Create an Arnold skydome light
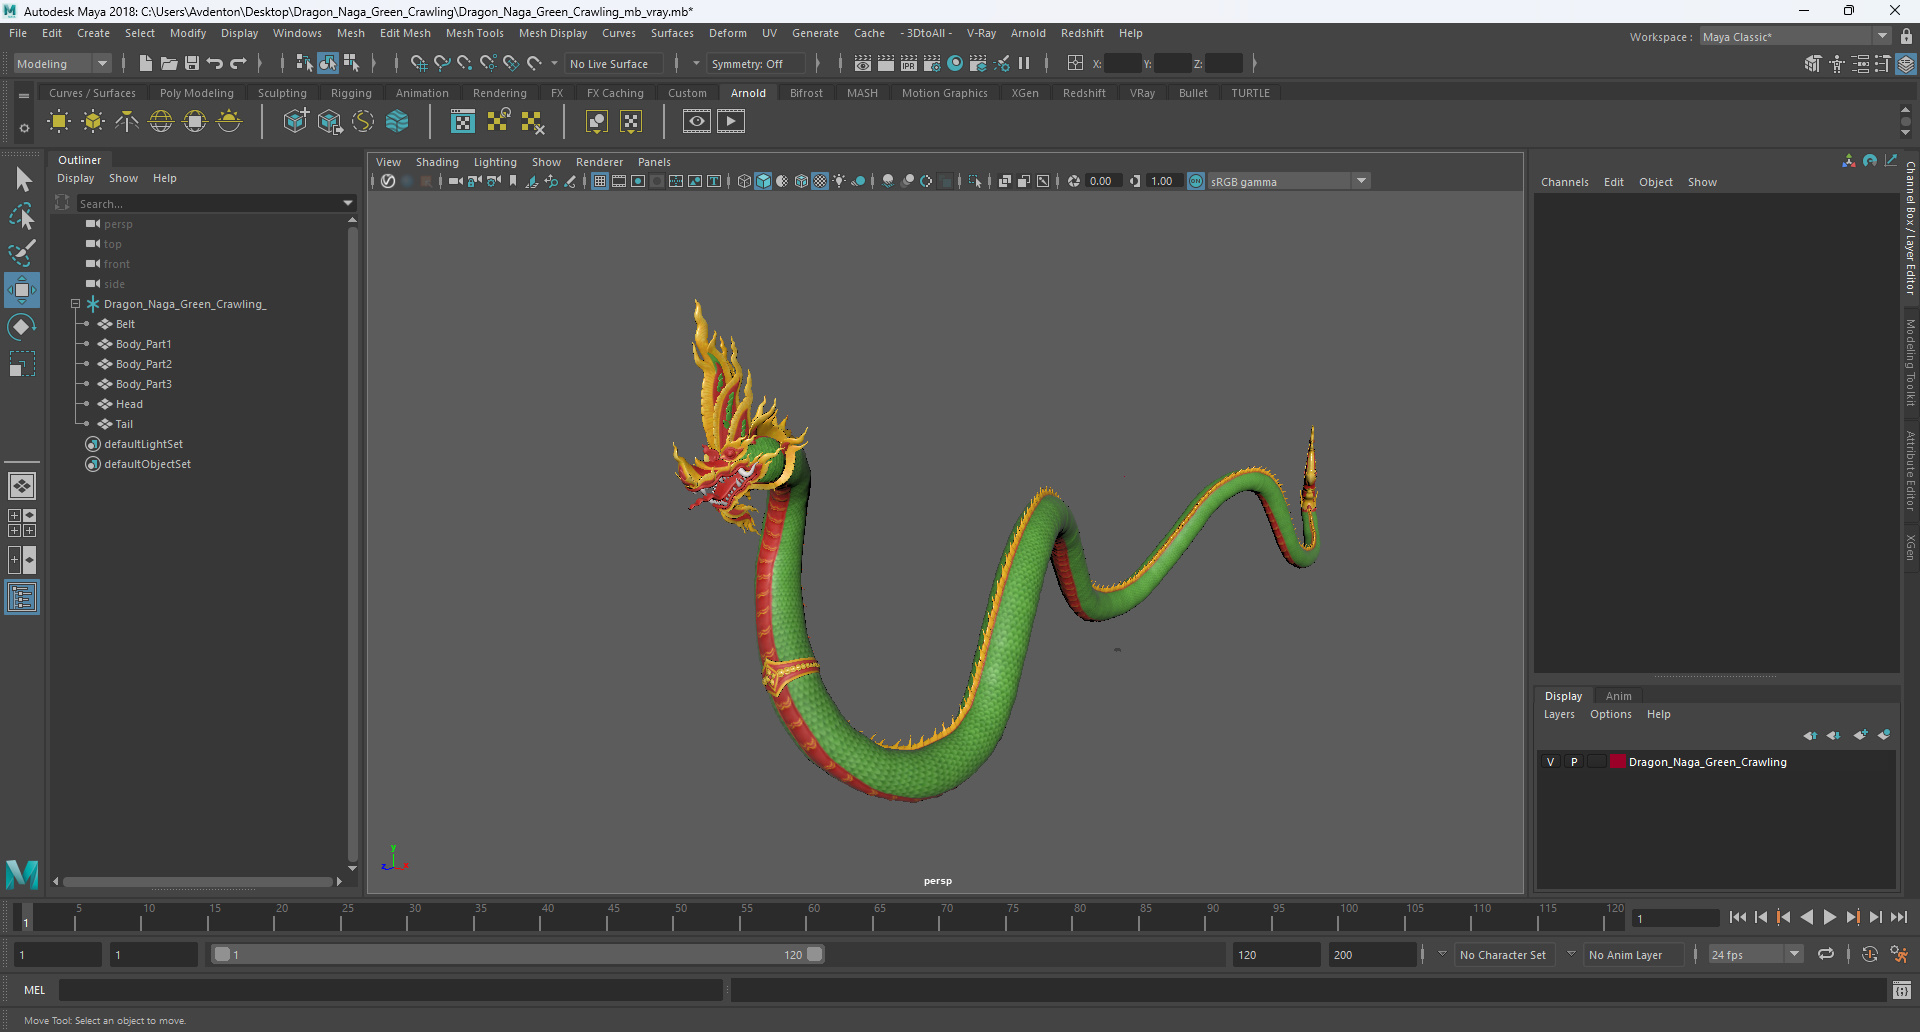The height and width of the screenshot is (1032, 1920). (161, 122)
